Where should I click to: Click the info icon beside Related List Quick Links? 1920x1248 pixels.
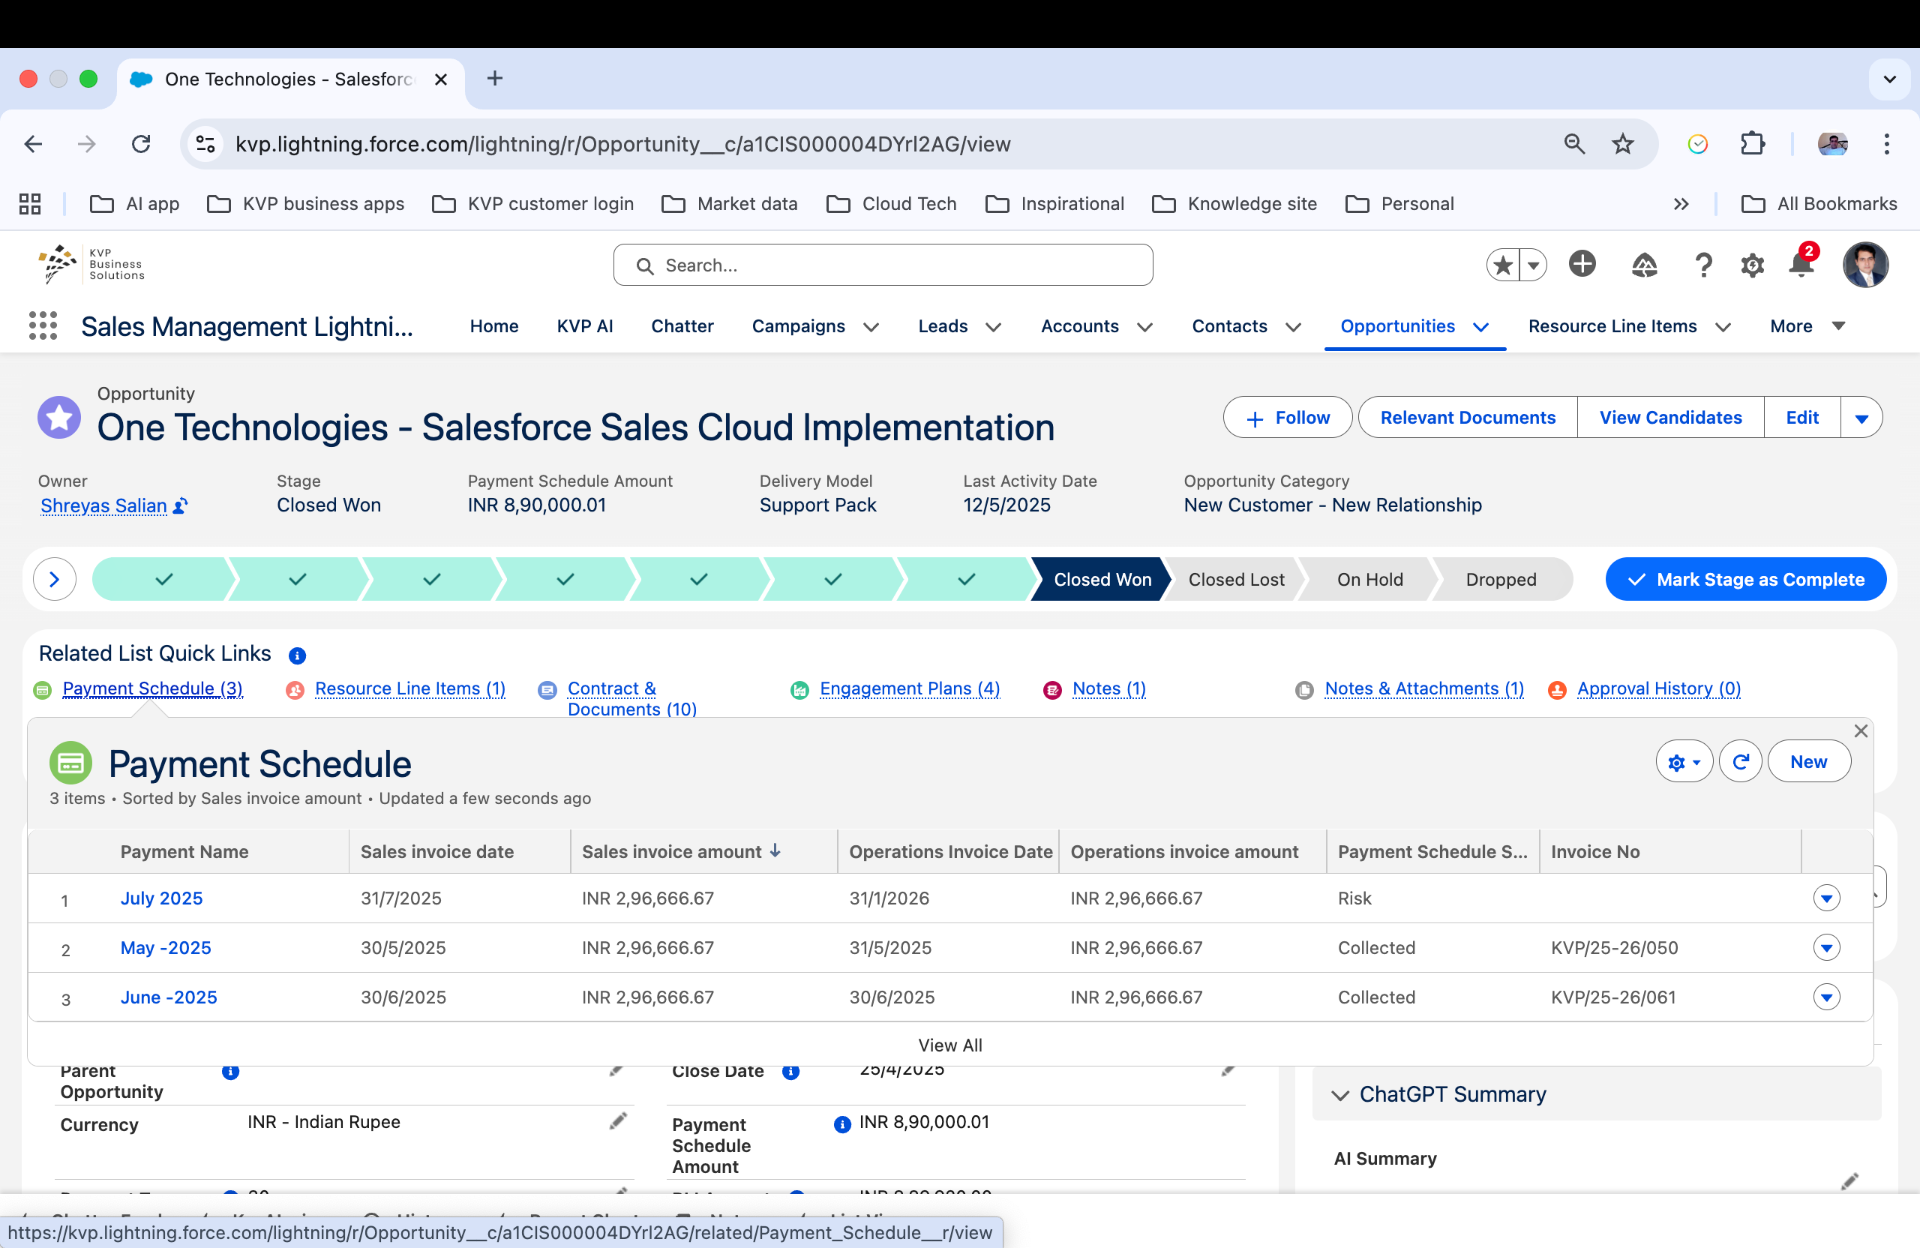click(297, 656)
